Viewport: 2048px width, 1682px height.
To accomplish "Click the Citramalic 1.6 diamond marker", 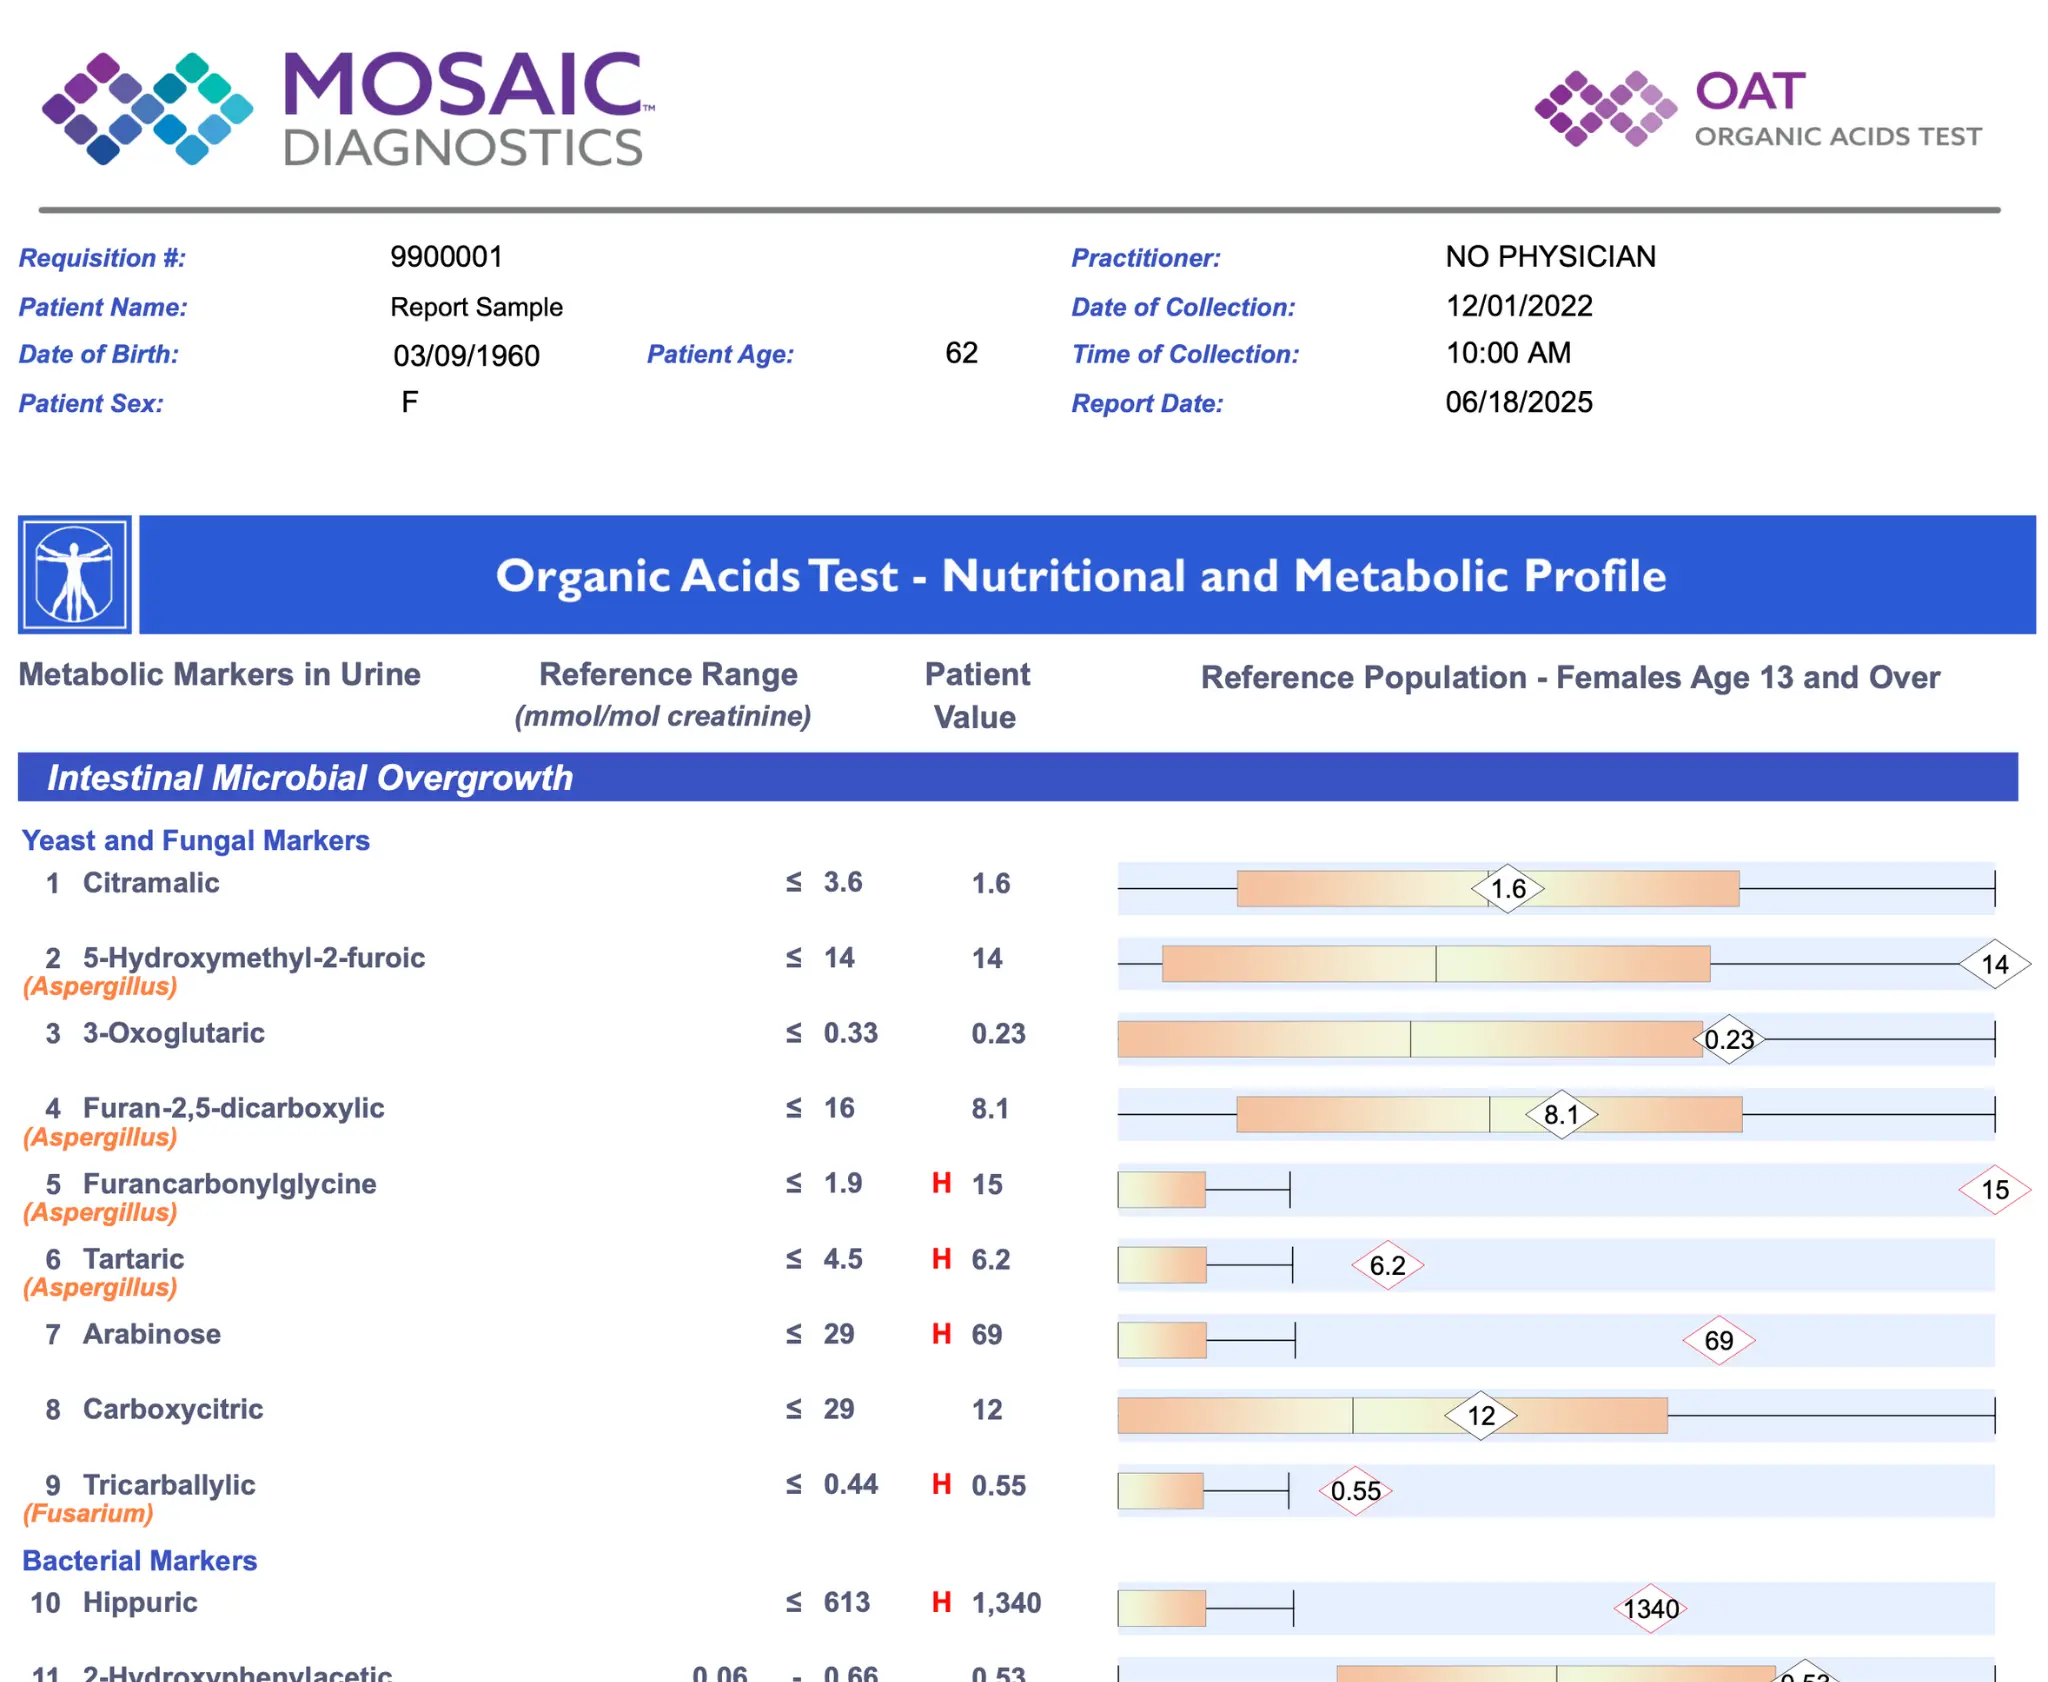I will (x=1507, y=888).
